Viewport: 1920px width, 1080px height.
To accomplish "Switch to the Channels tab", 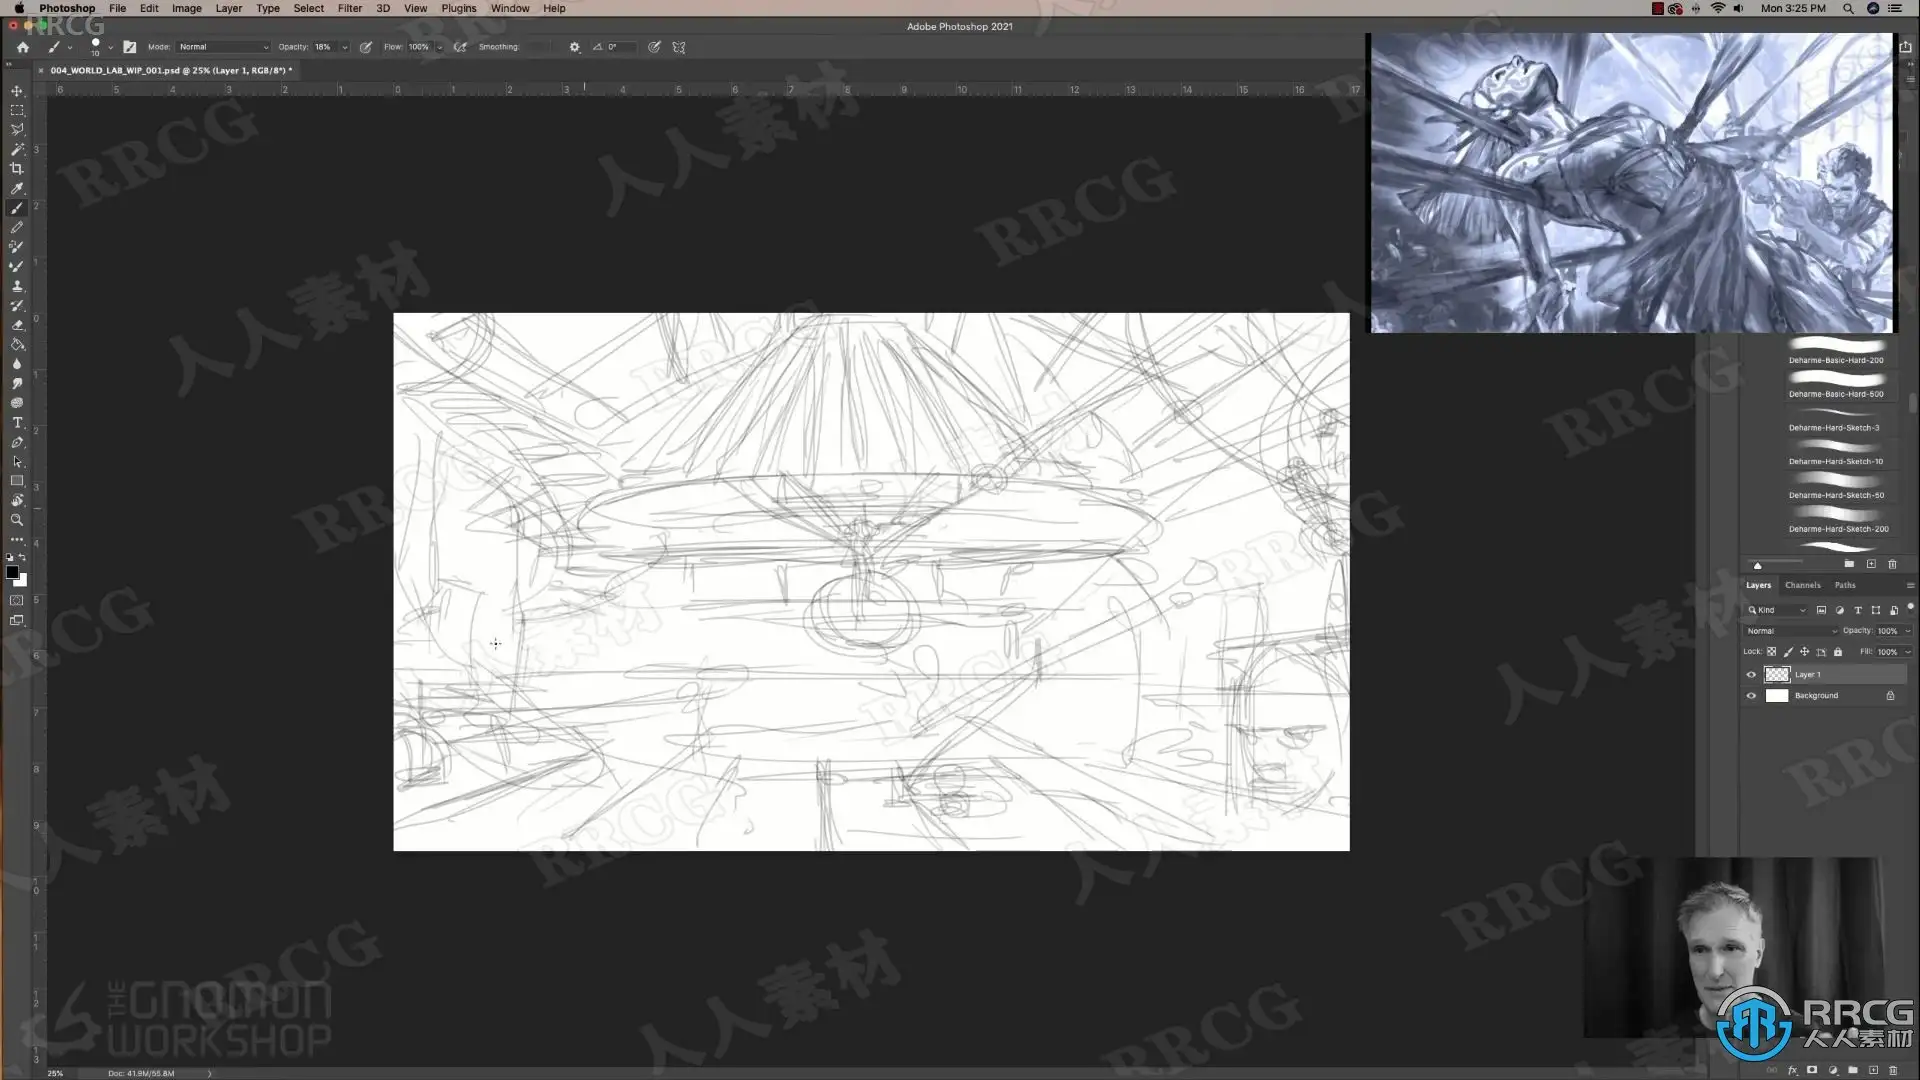I will coord(1802,585).
